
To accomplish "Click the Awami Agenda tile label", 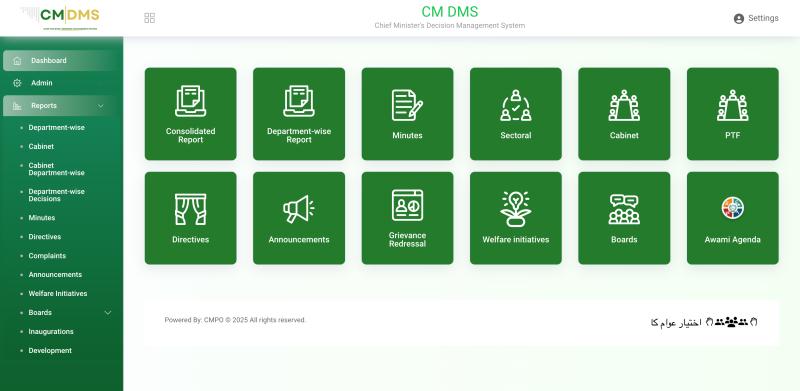I will tap(733, 239).
